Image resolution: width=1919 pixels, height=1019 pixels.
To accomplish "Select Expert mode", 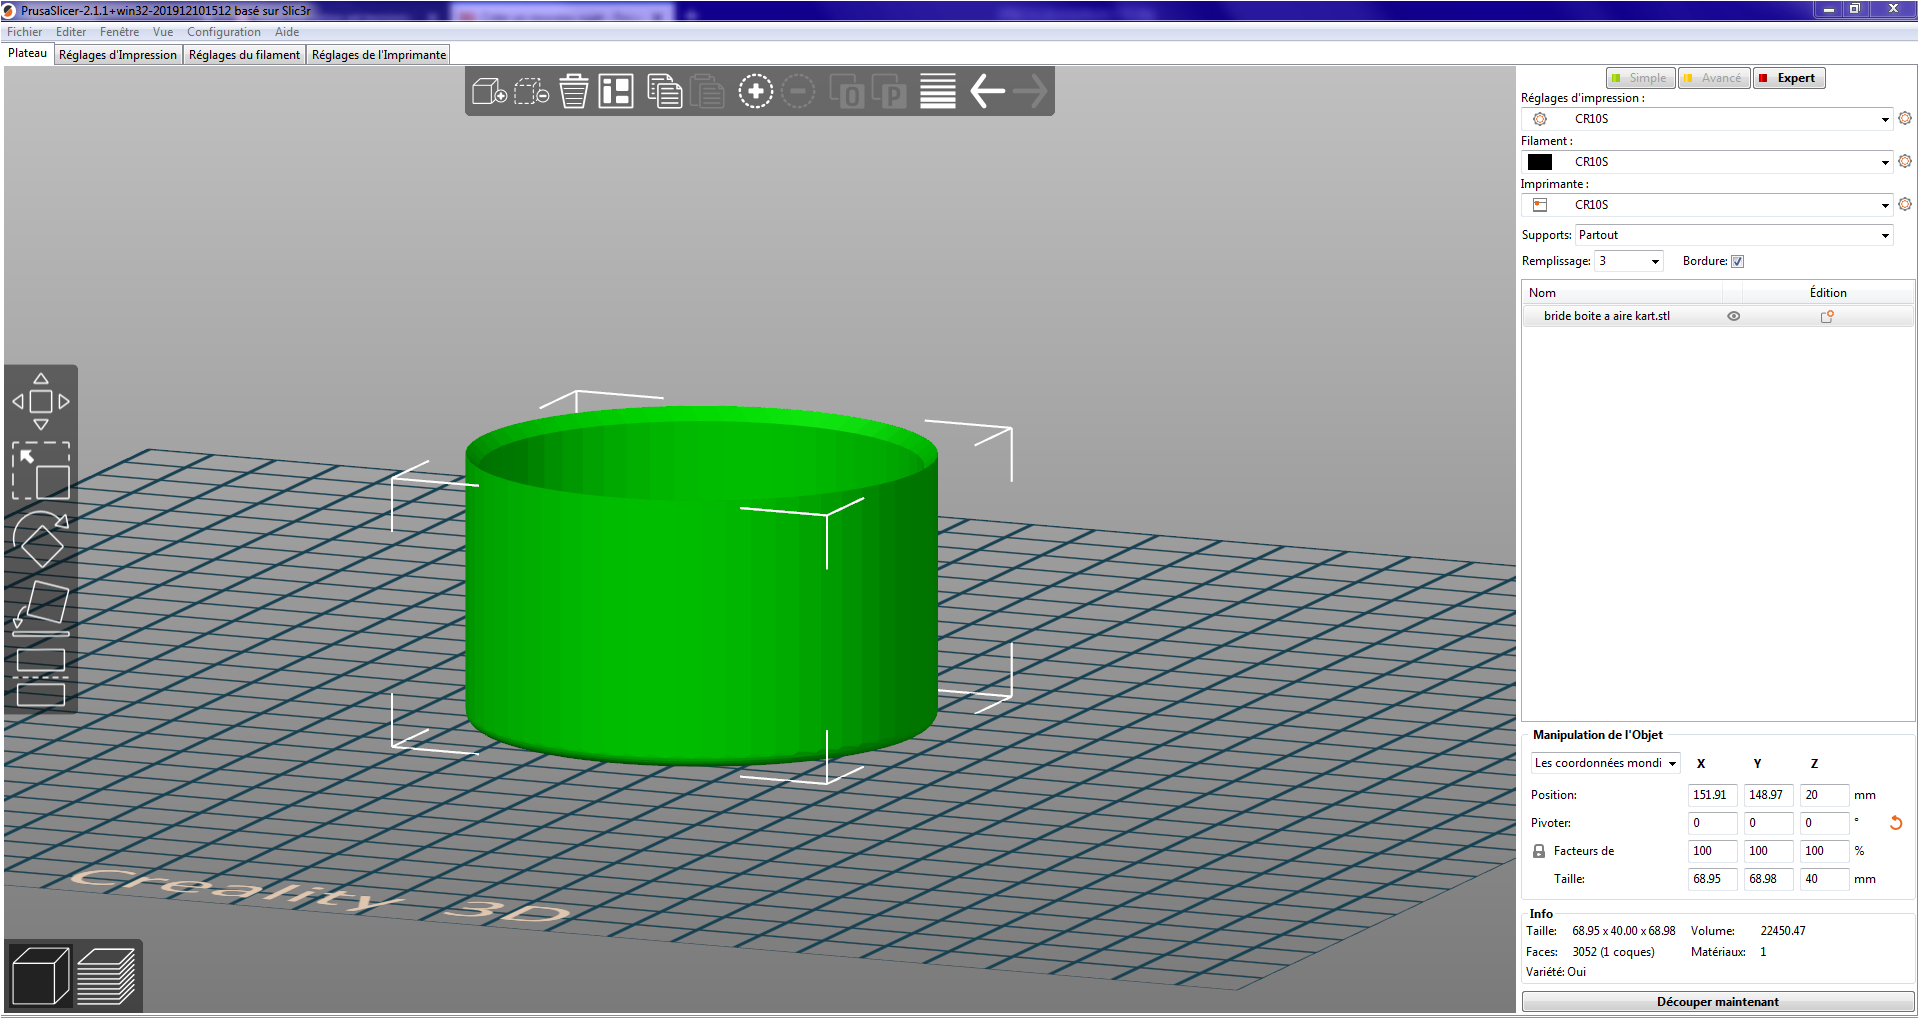I will coord(1789,78).
